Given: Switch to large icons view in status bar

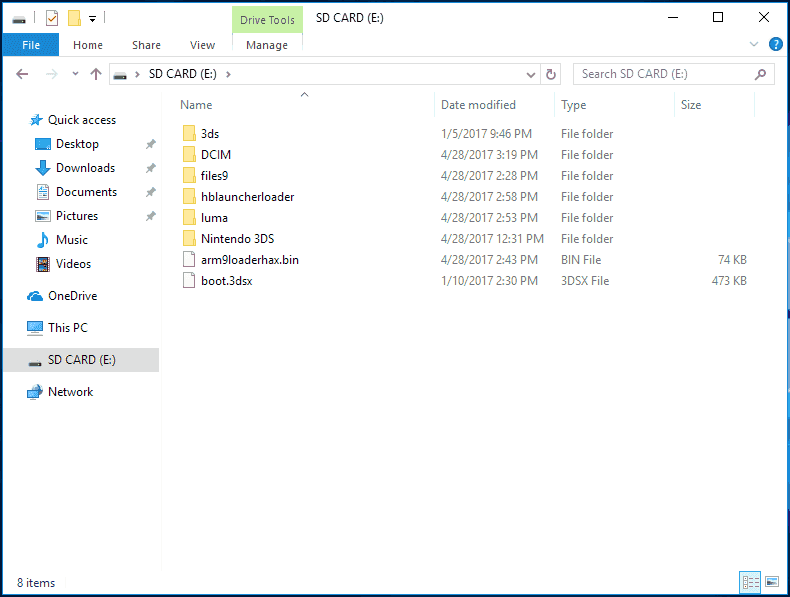Looking at the screenshot, I should 772,582.
